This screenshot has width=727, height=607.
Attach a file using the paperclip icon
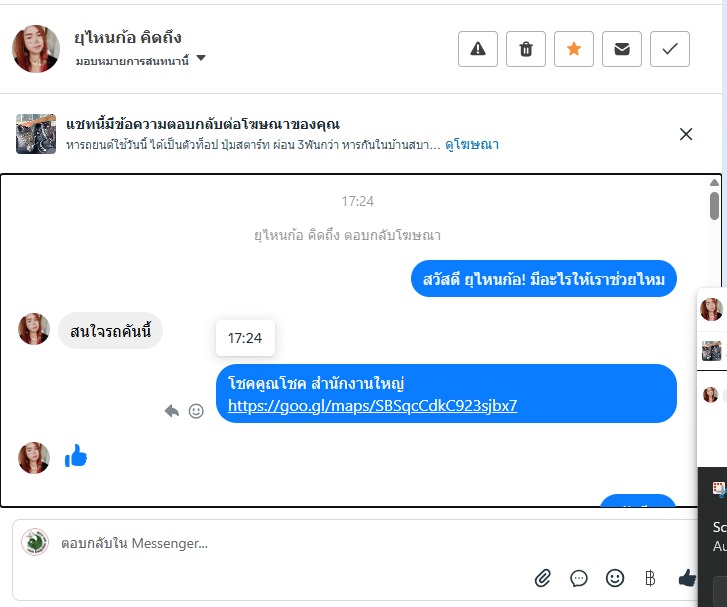pos(543,578)
